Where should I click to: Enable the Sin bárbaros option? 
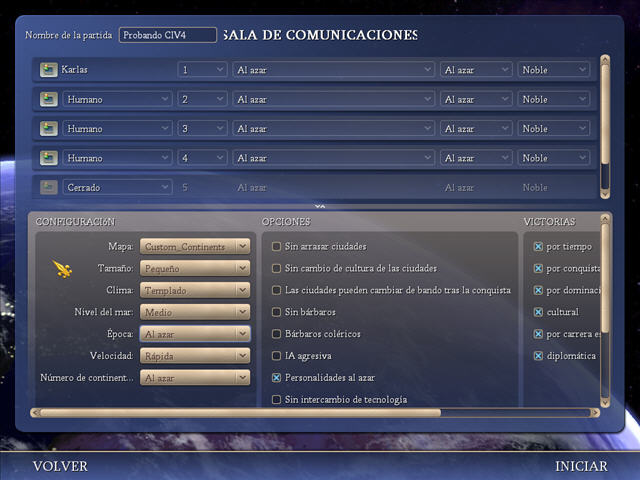(277, 312)
